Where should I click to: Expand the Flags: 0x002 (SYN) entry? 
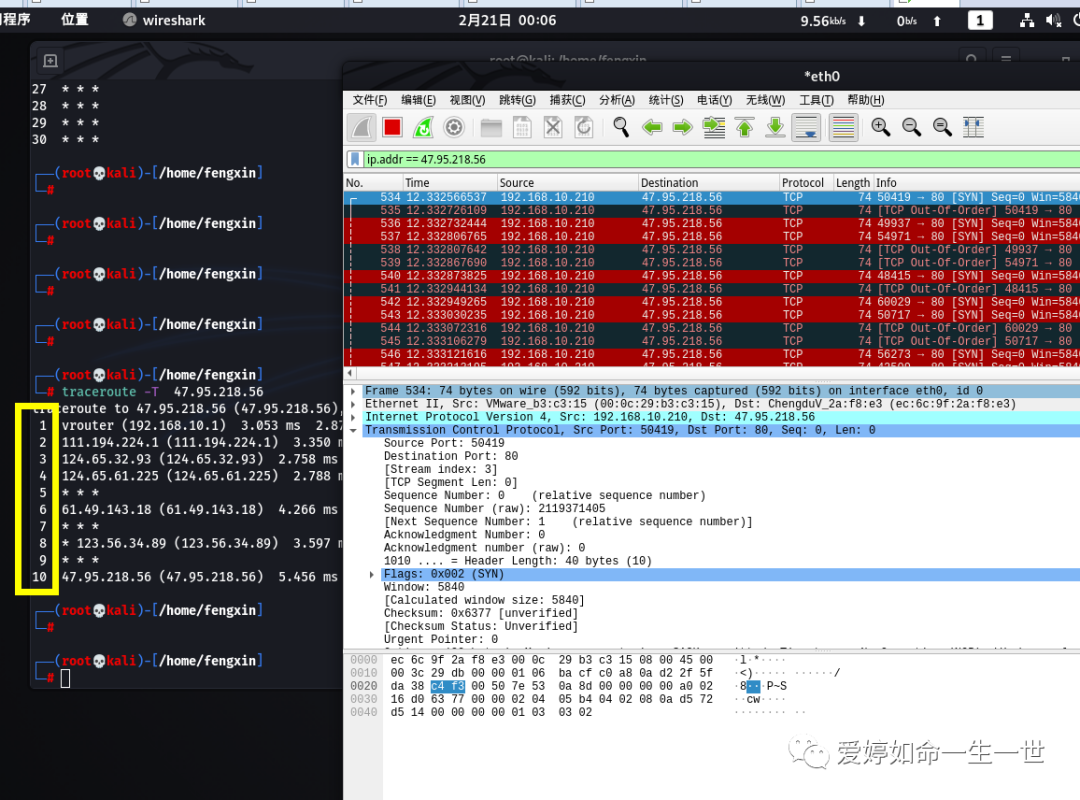click(372, 575)
